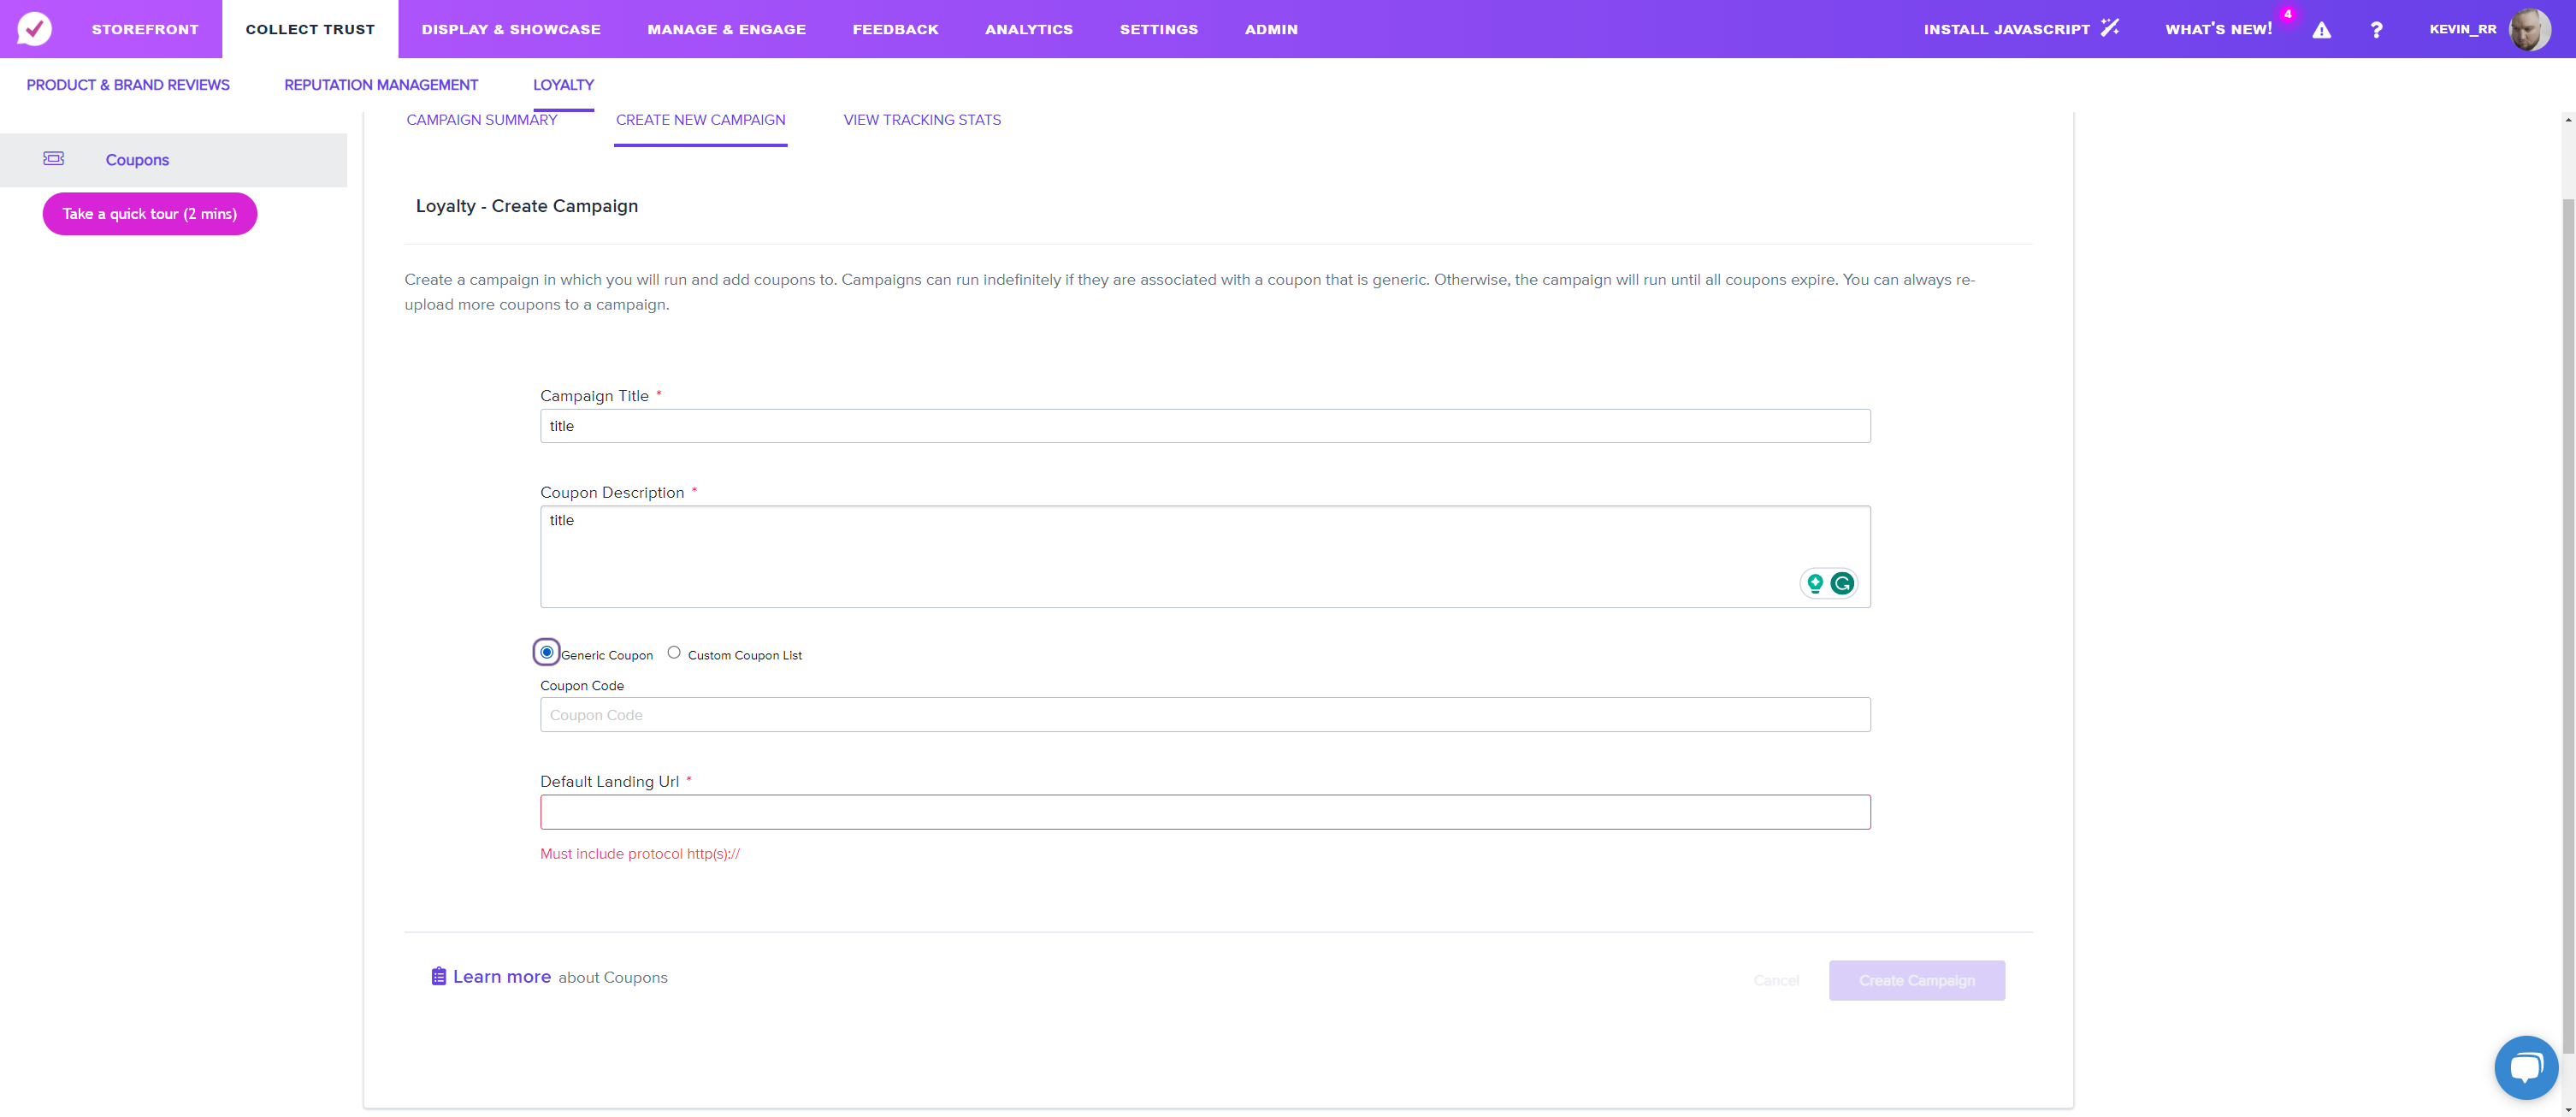Click the KEVIN_RR username

(x=2463, y=29)
